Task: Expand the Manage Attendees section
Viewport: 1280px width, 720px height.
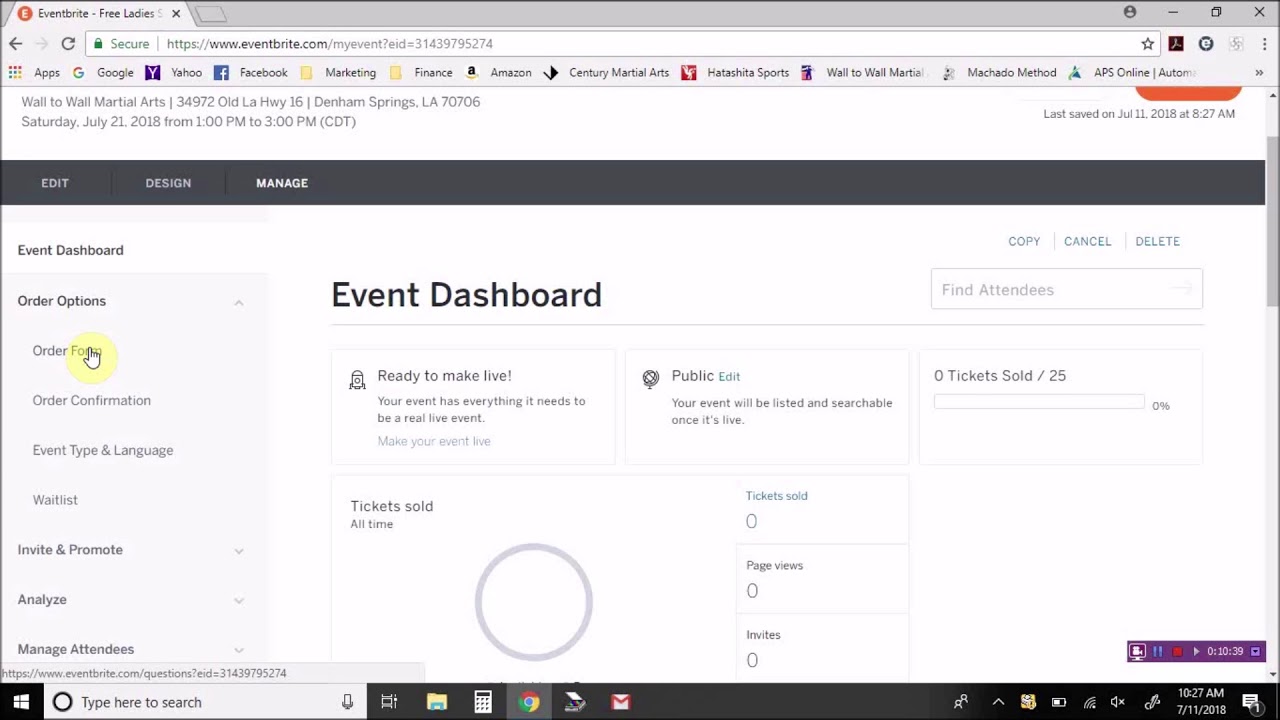Action: (239, 650)
